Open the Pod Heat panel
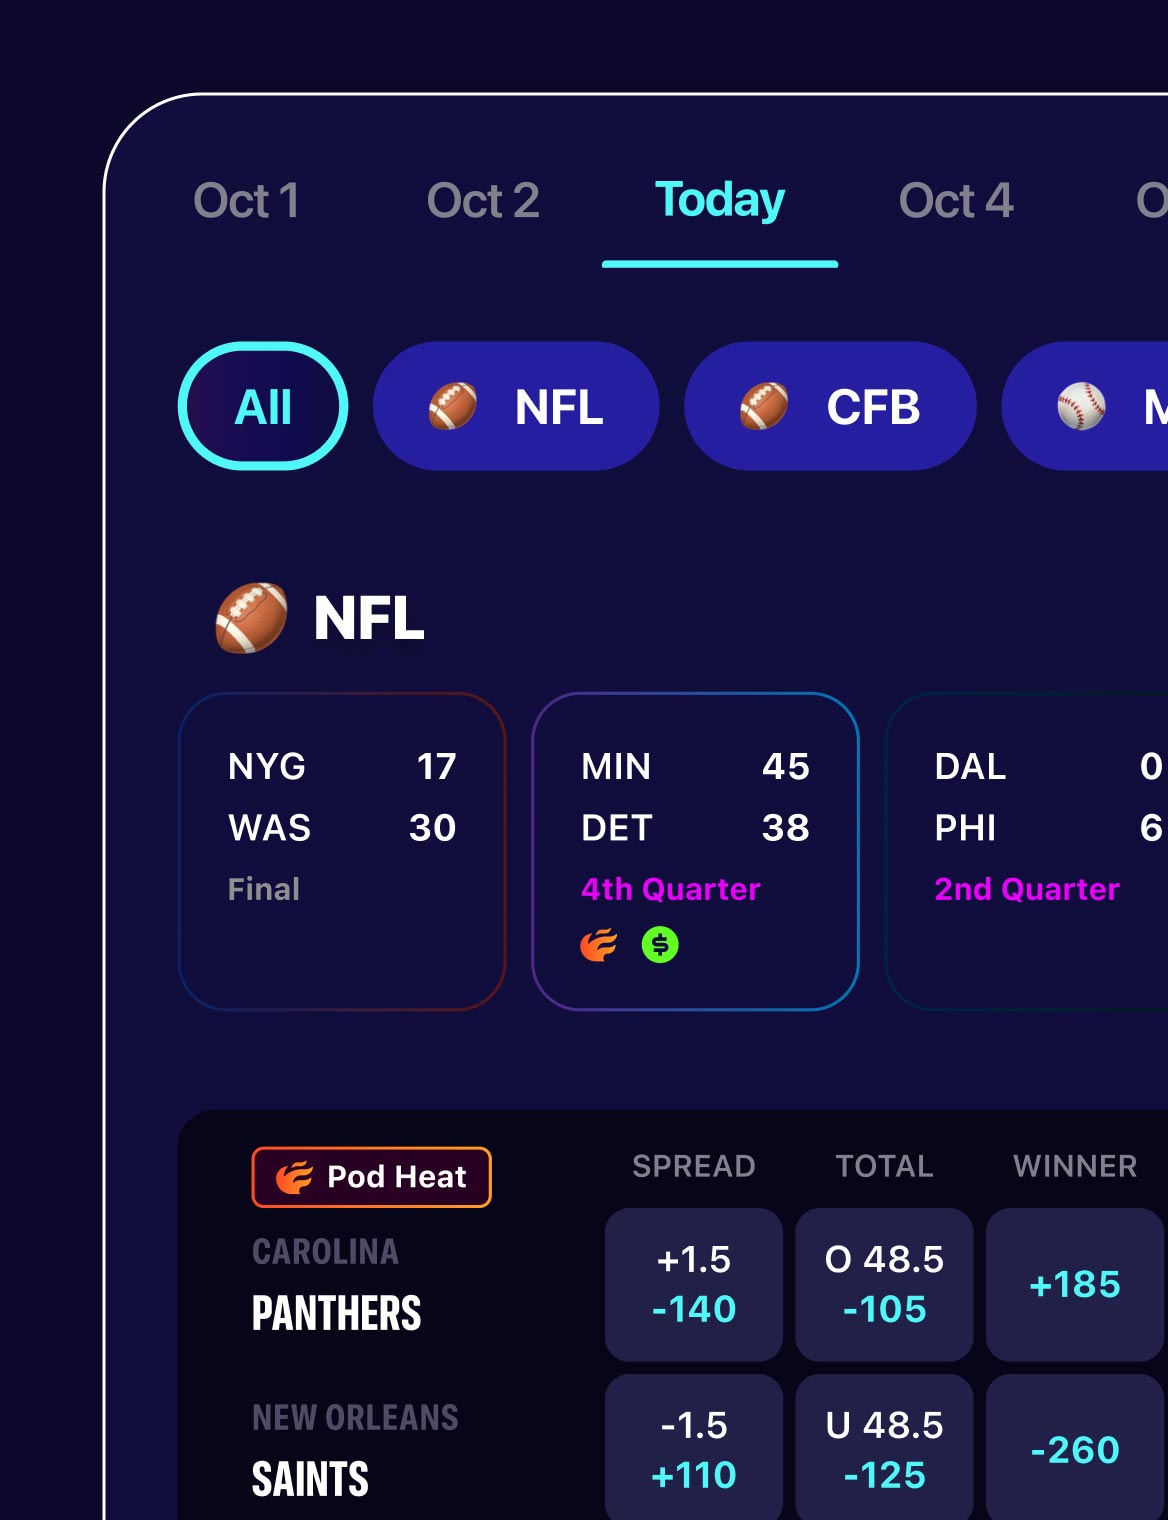The image size is (1168, 1520). click(370, 1176)
